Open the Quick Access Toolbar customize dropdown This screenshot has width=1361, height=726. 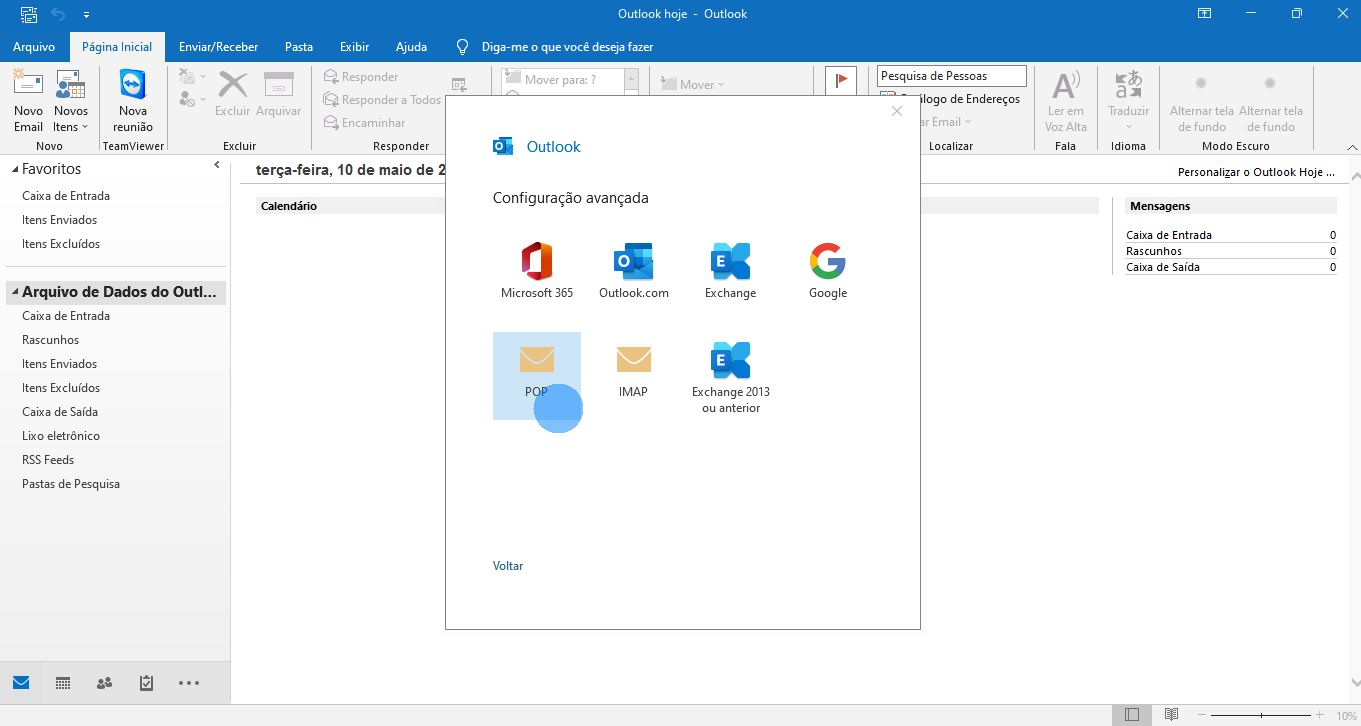pyautogui.click(x=86, y=15)
